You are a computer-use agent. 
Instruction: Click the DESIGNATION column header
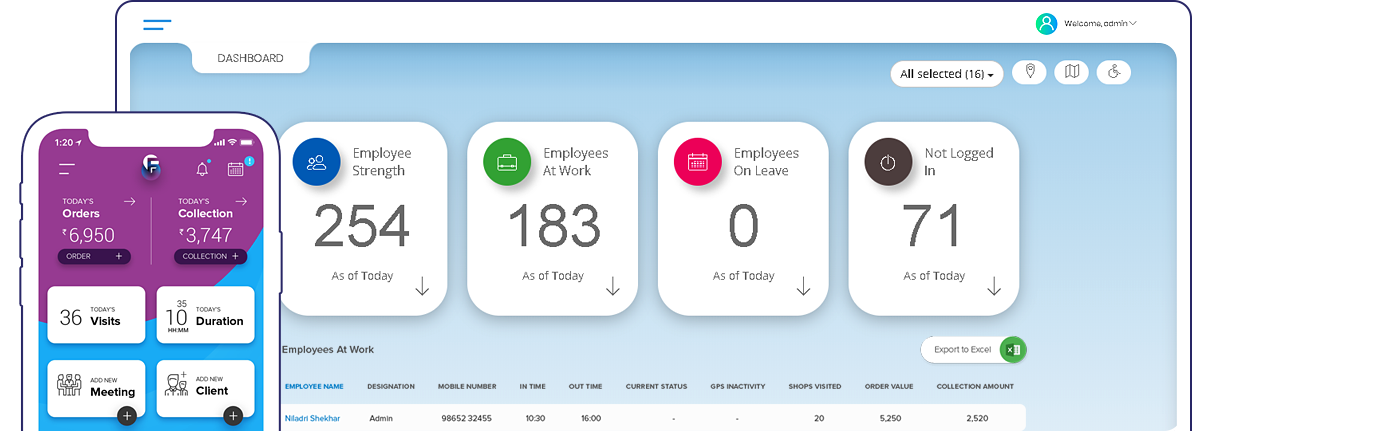pos(391,386)
